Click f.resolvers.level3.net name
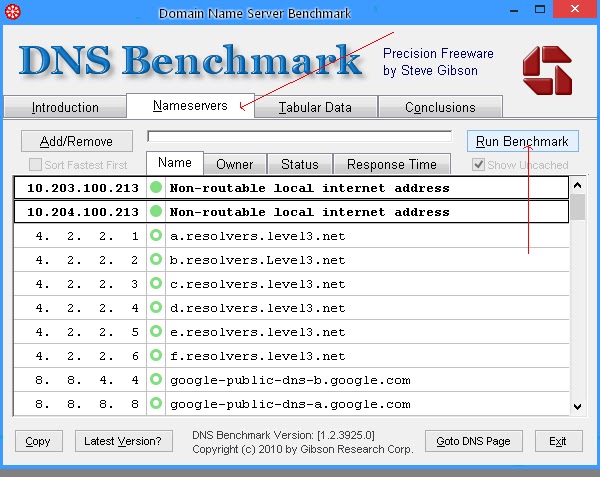The image size is (600, 477). click(x=258, y=356)
